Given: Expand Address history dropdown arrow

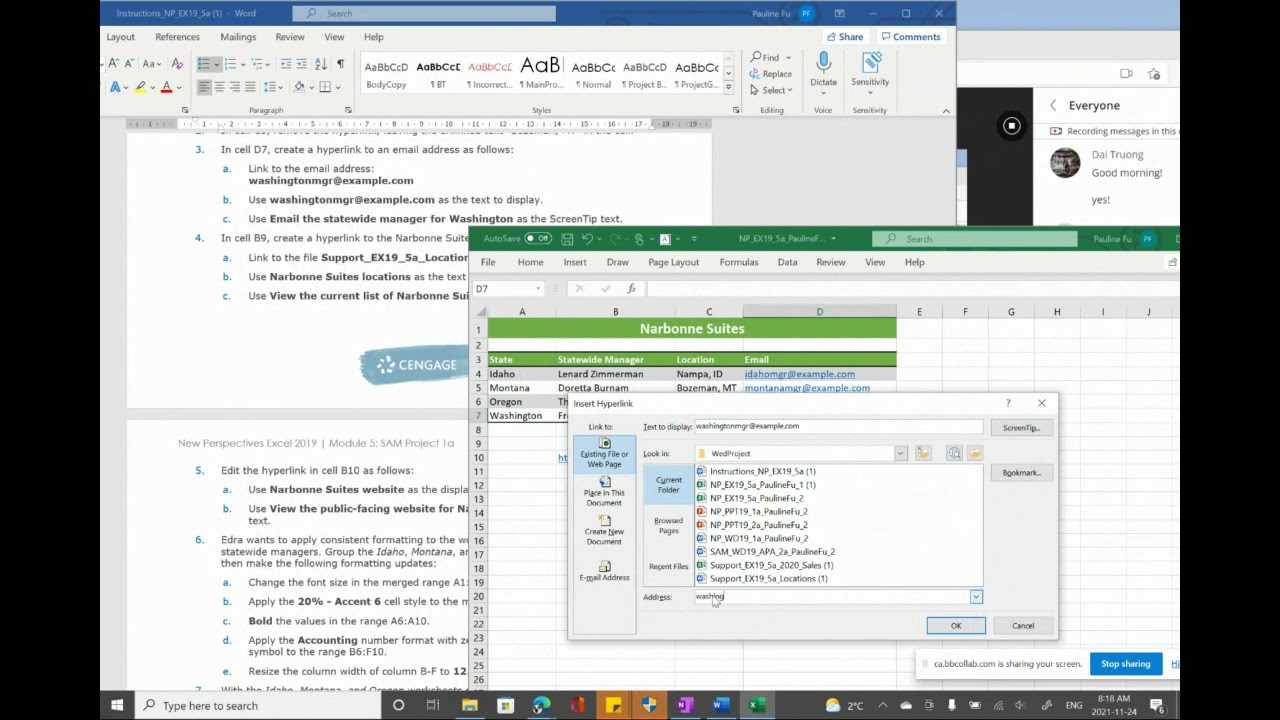Looking at the screenshot, I should coord(976,597).
